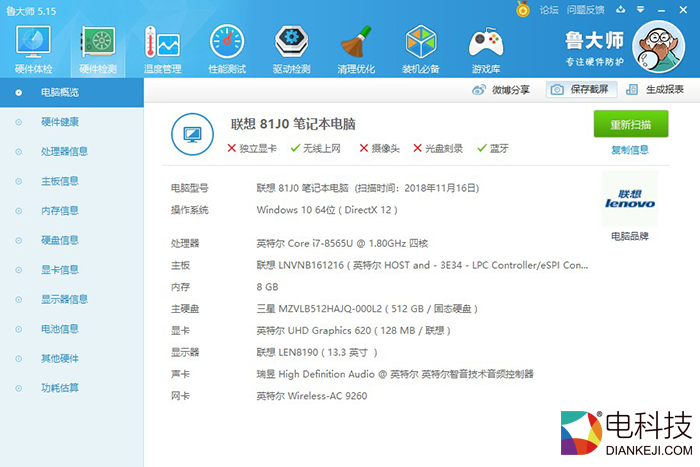Share via 微博分享 Weibo button
This screenshot has height=467, width=700.
500,90
